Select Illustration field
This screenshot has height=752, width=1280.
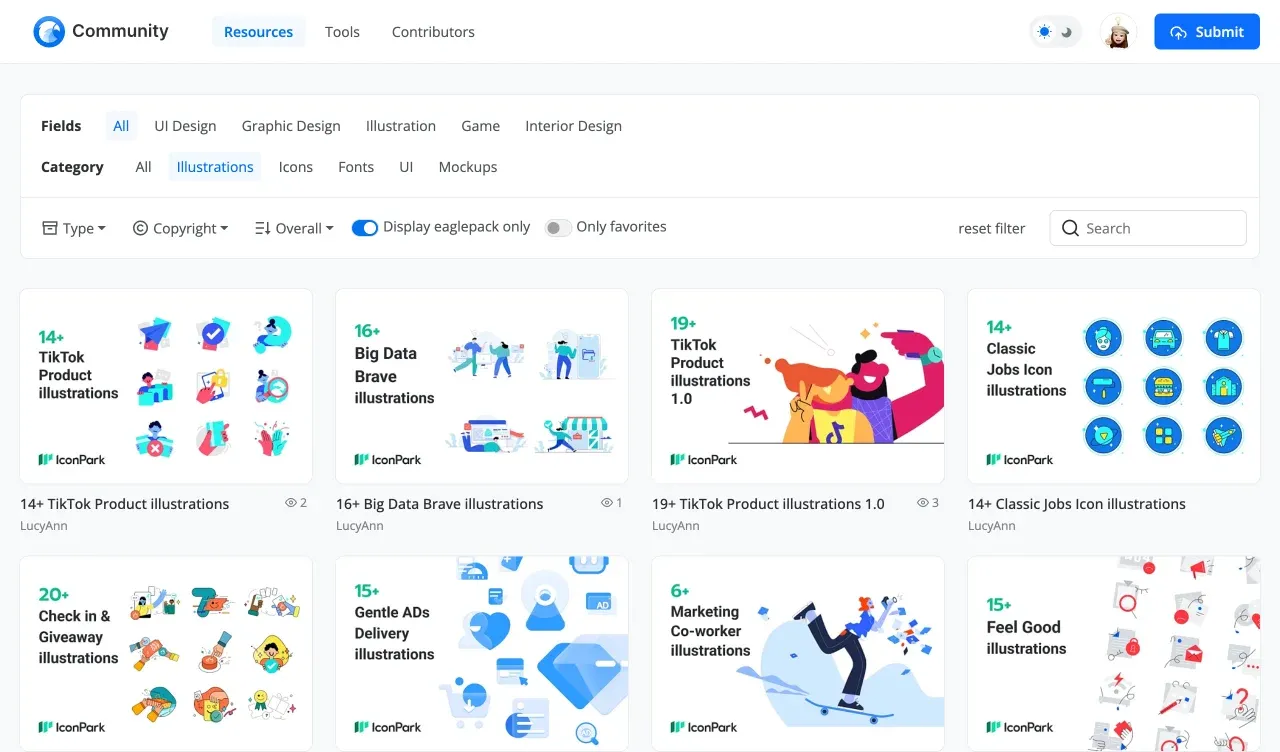point(401,126)
